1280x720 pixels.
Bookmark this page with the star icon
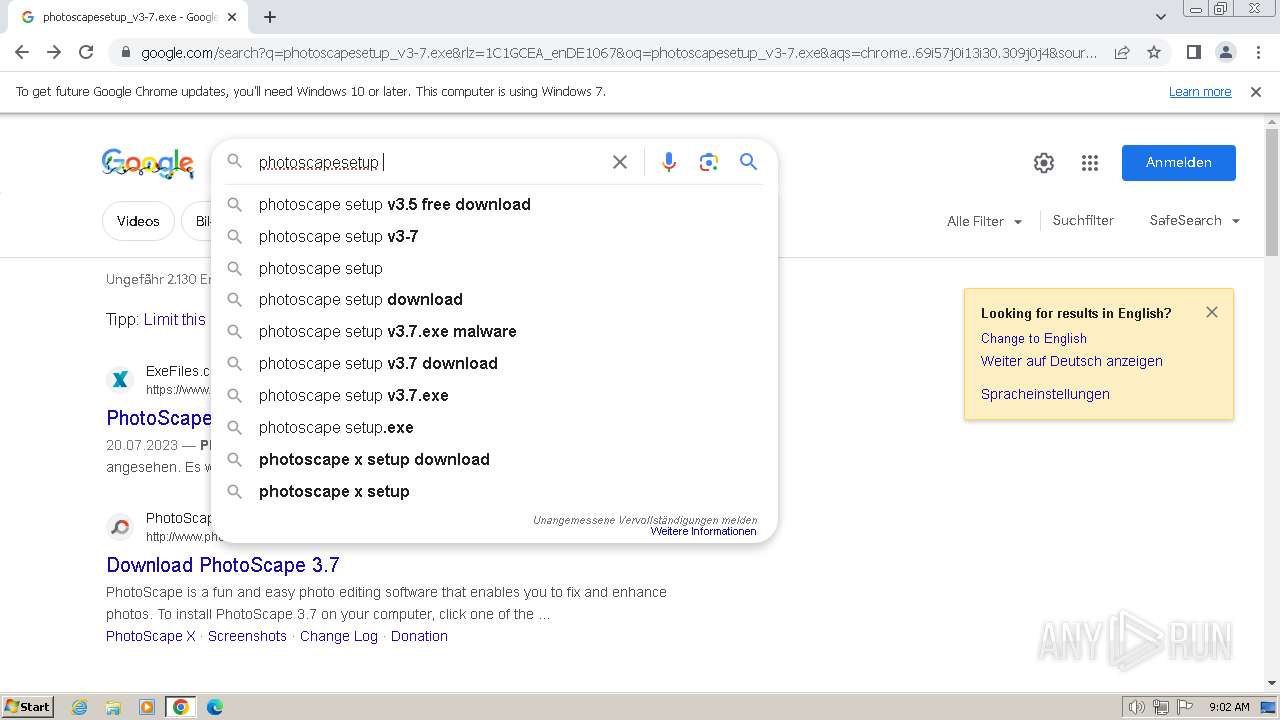(x=1154, y=52)
